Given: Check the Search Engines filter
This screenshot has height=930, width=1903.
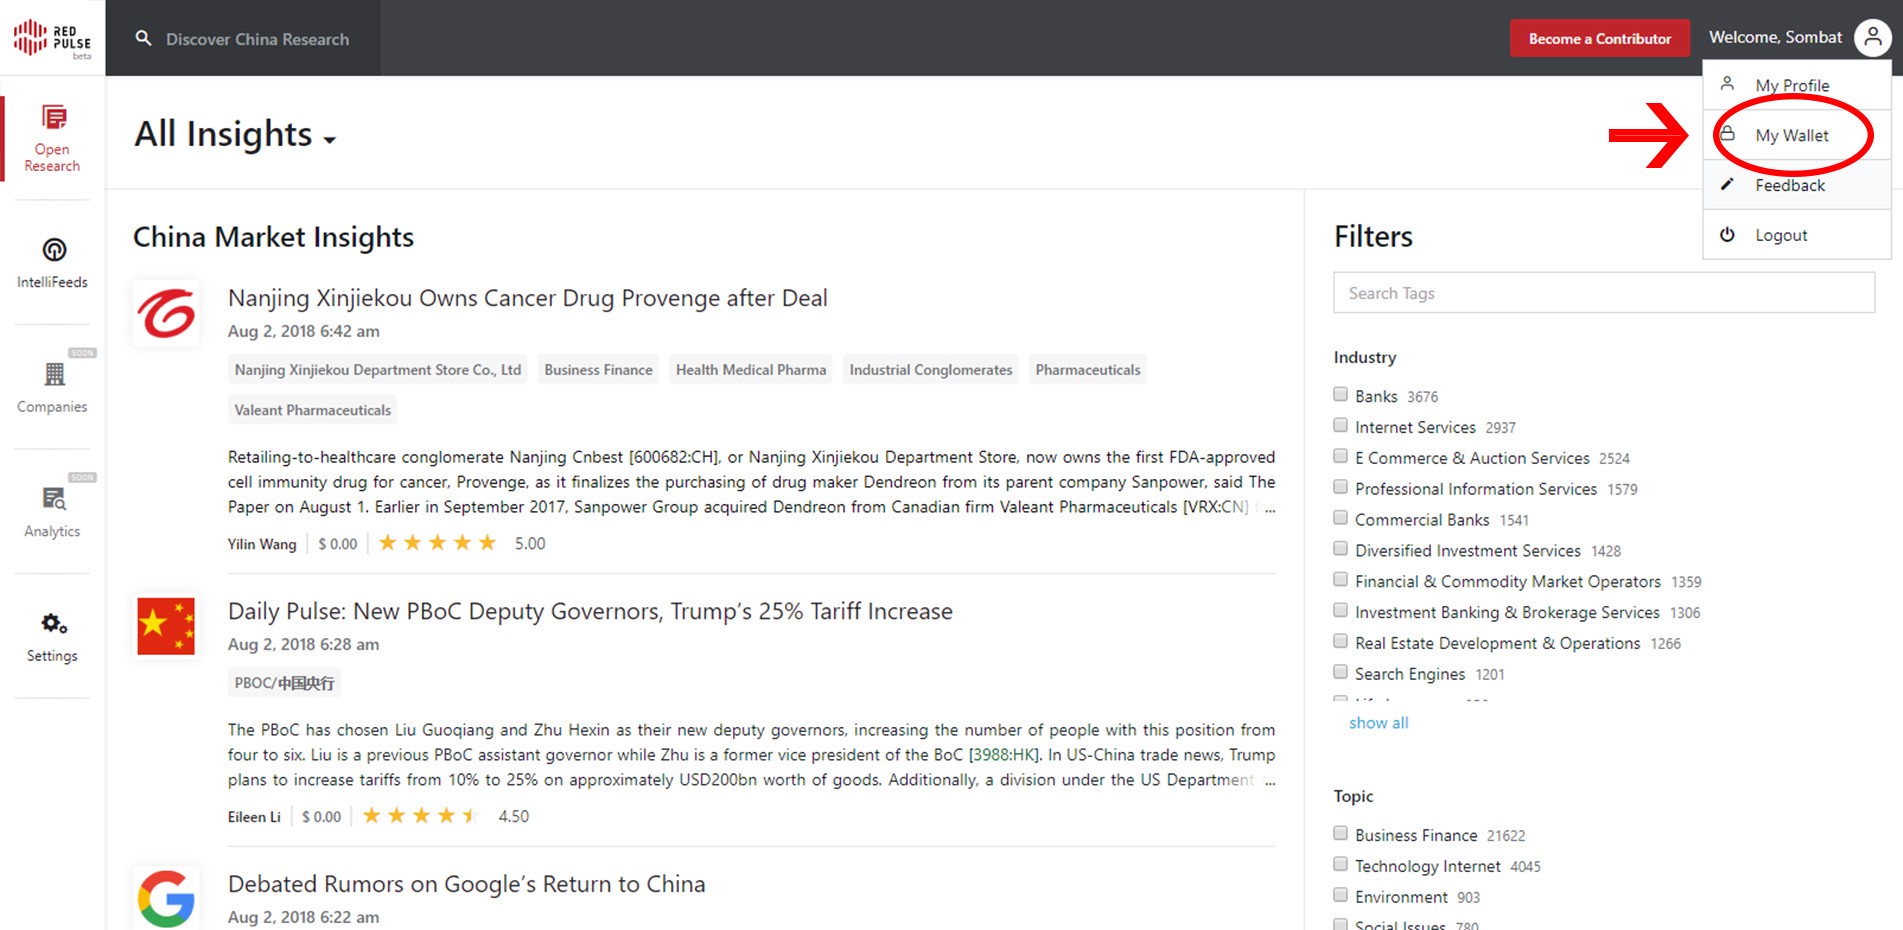Looking at the screenshot, I should 1340,672.
